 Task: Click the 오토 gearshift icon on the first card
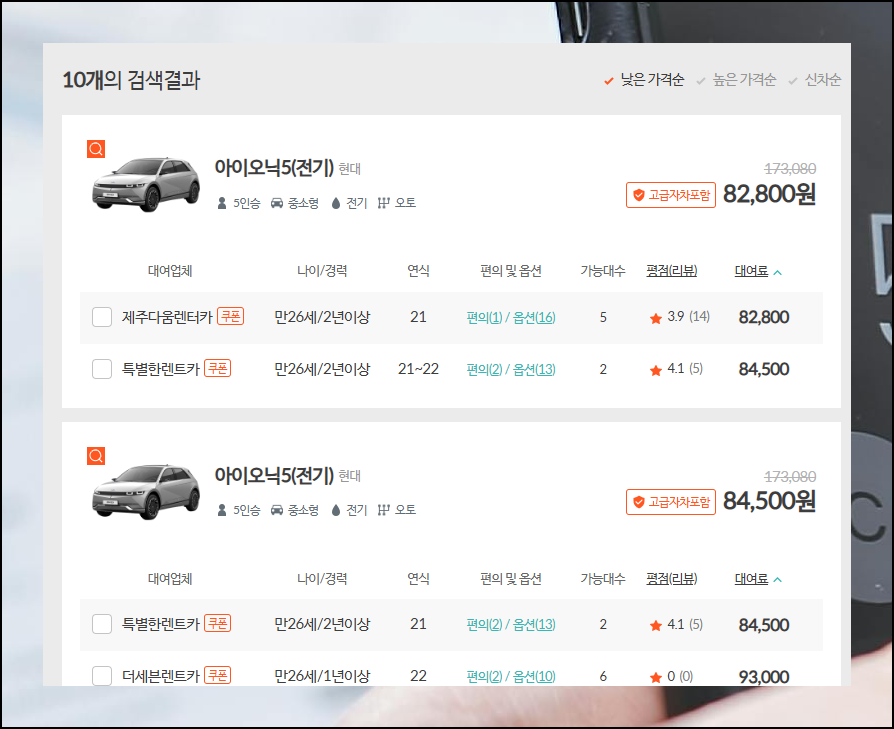coord(384,203)
